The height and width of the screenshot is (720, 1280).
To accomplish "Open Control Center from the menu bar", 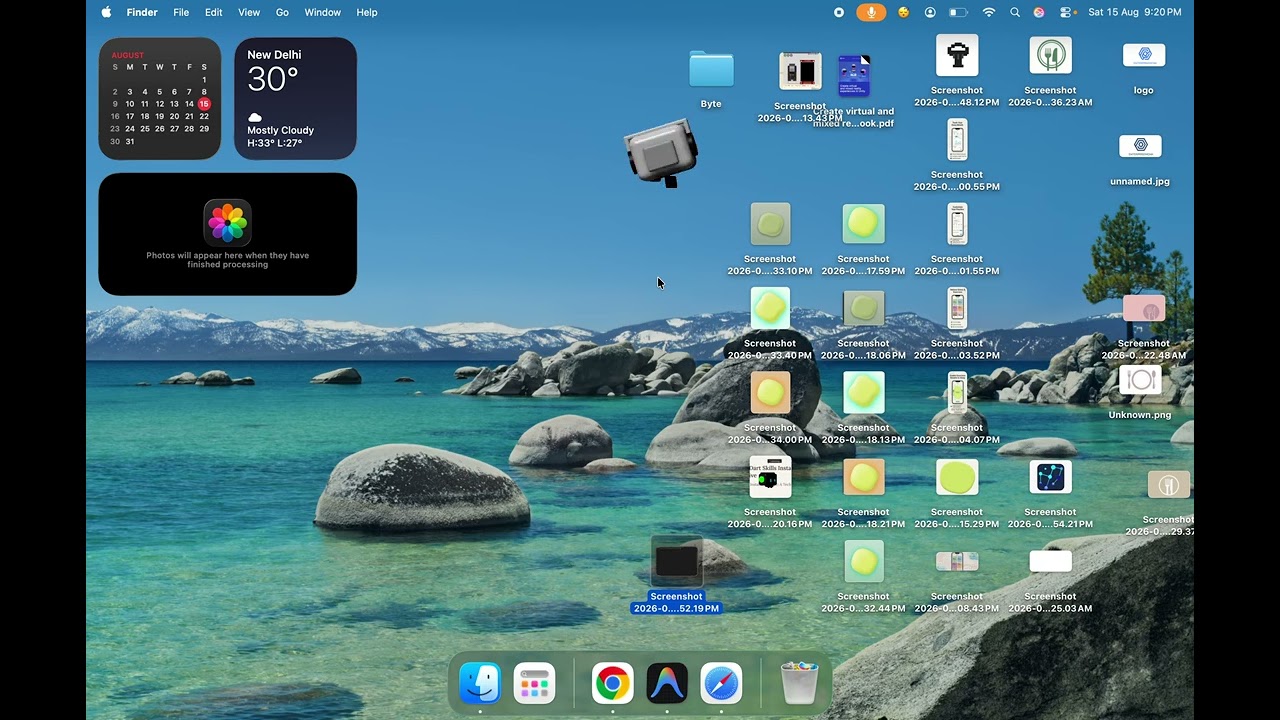I will point(1066,12).
